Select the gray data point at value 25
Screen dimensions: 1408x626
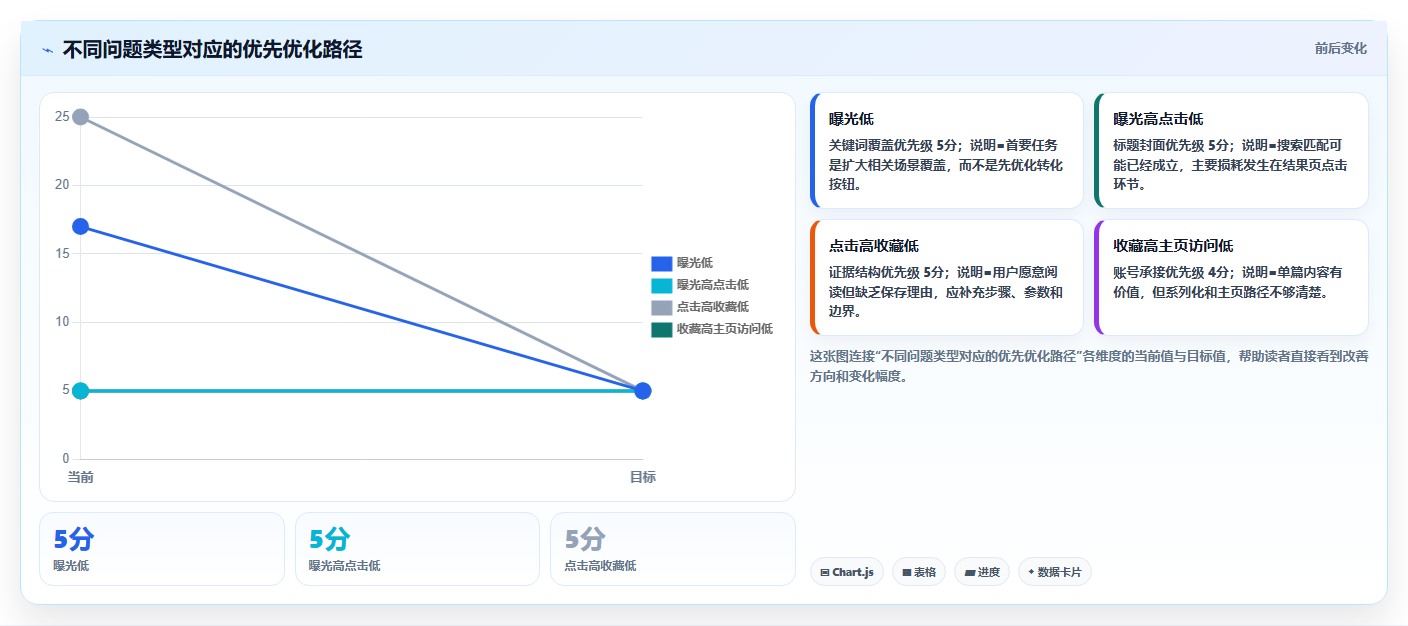pos(81,117)
